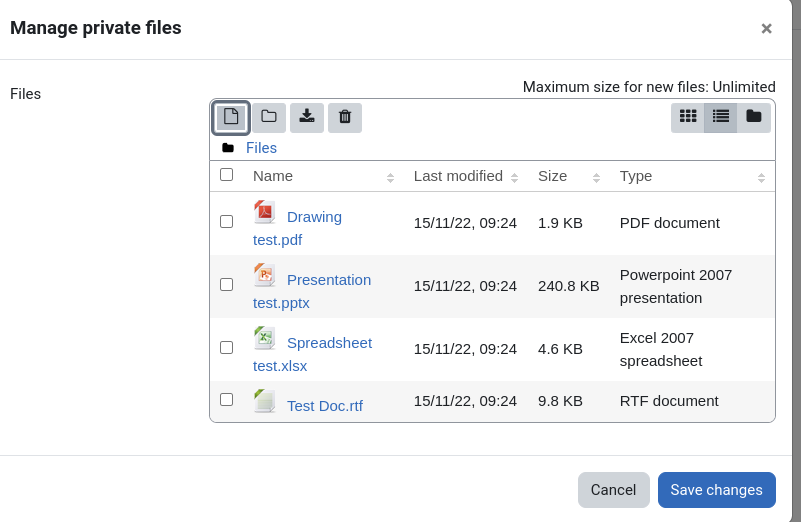801x522 pixels.
Task: Switch to list details view
Action: point(720,117)
